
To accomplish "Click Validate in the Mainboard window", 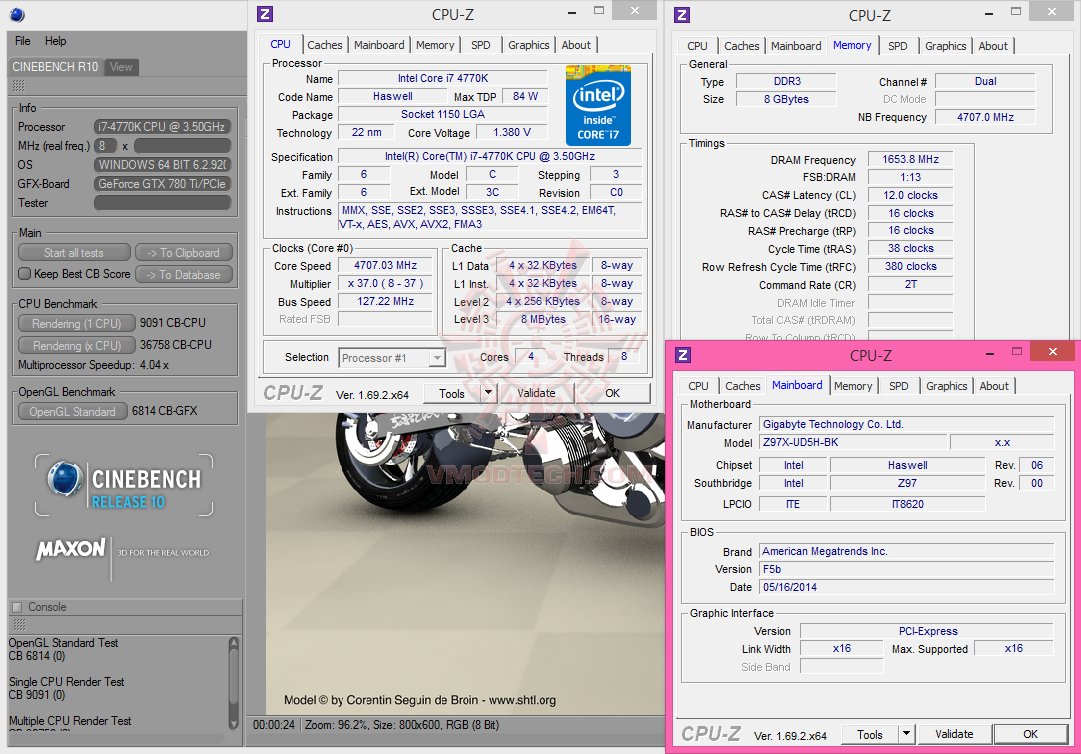I will [954, 734].
